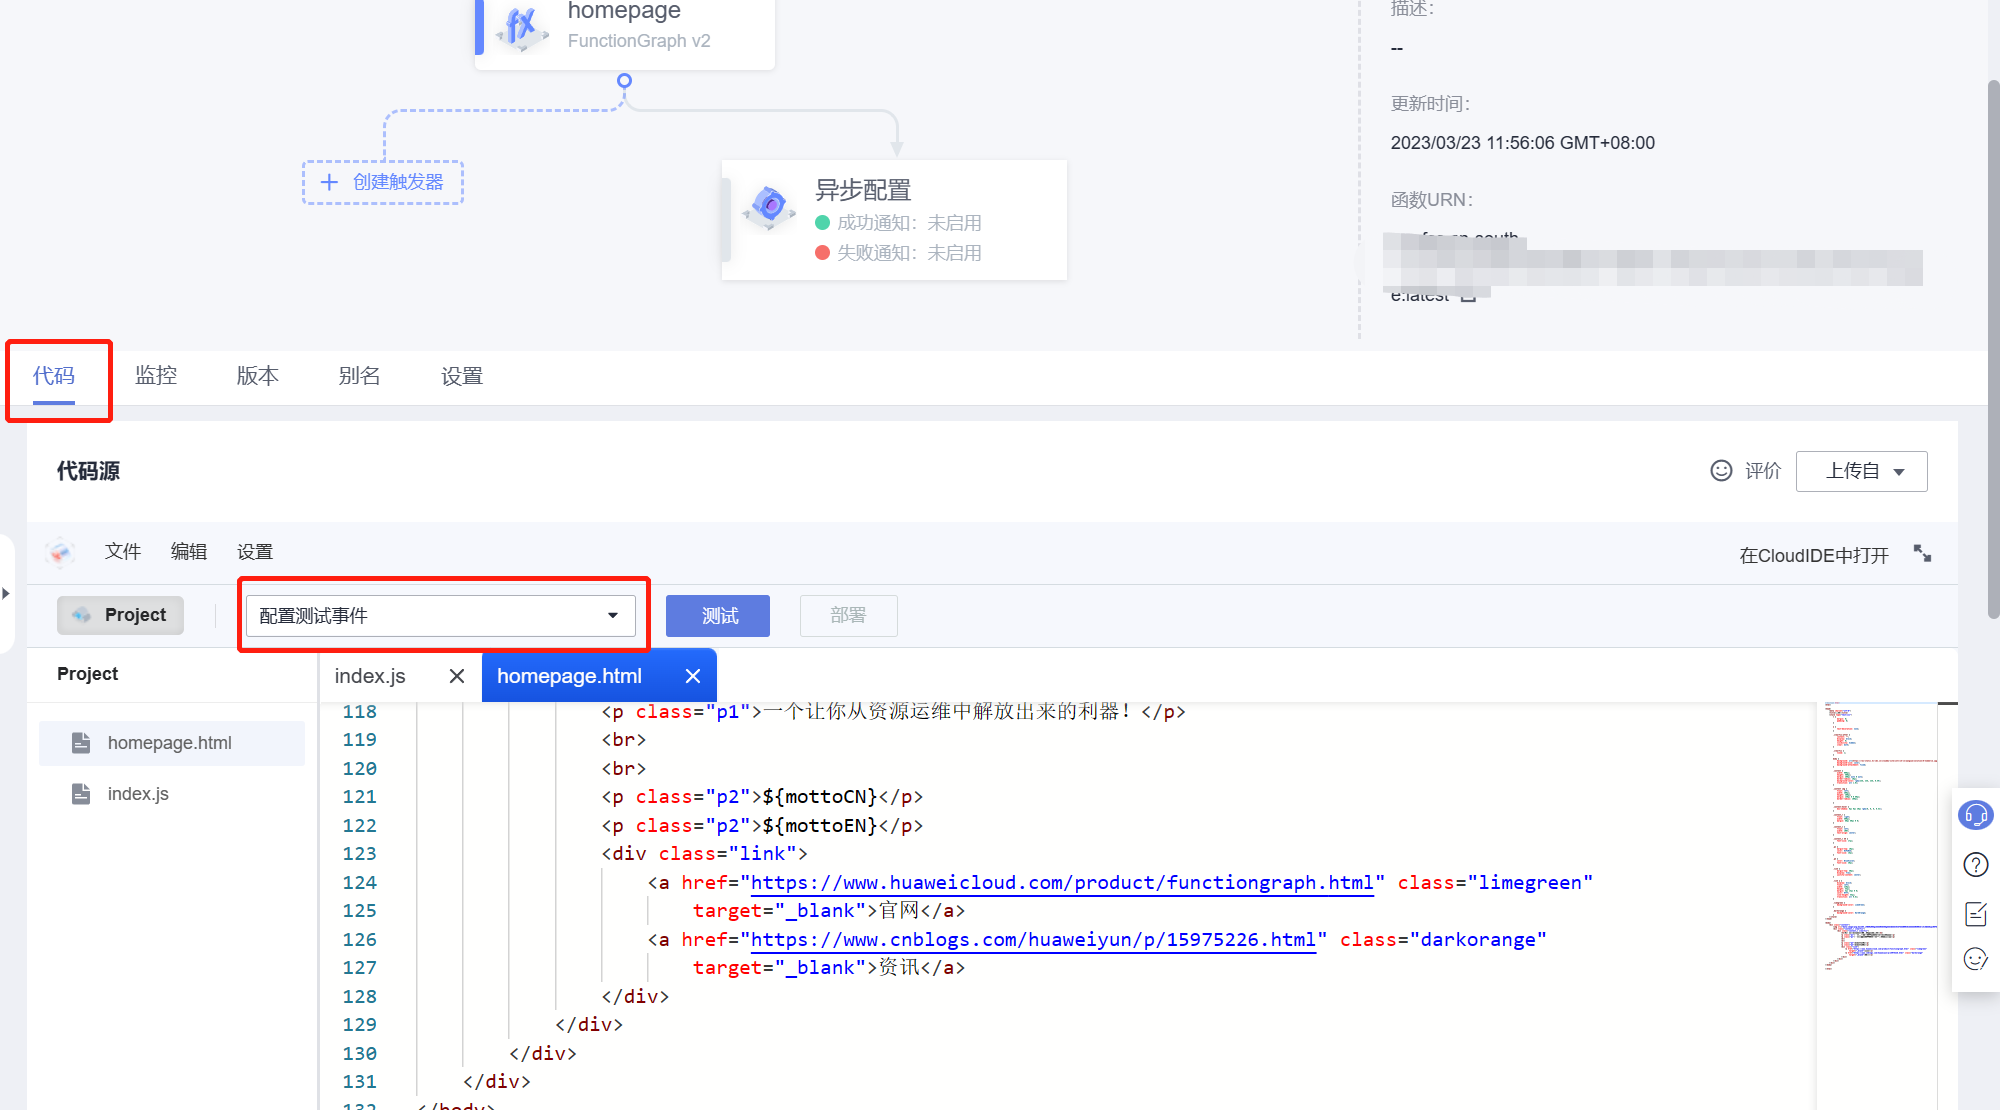This screenshot has width=2000, height=1110.
Task: Click the fullscreen expand editor icon
Action: coord(1922,554)
